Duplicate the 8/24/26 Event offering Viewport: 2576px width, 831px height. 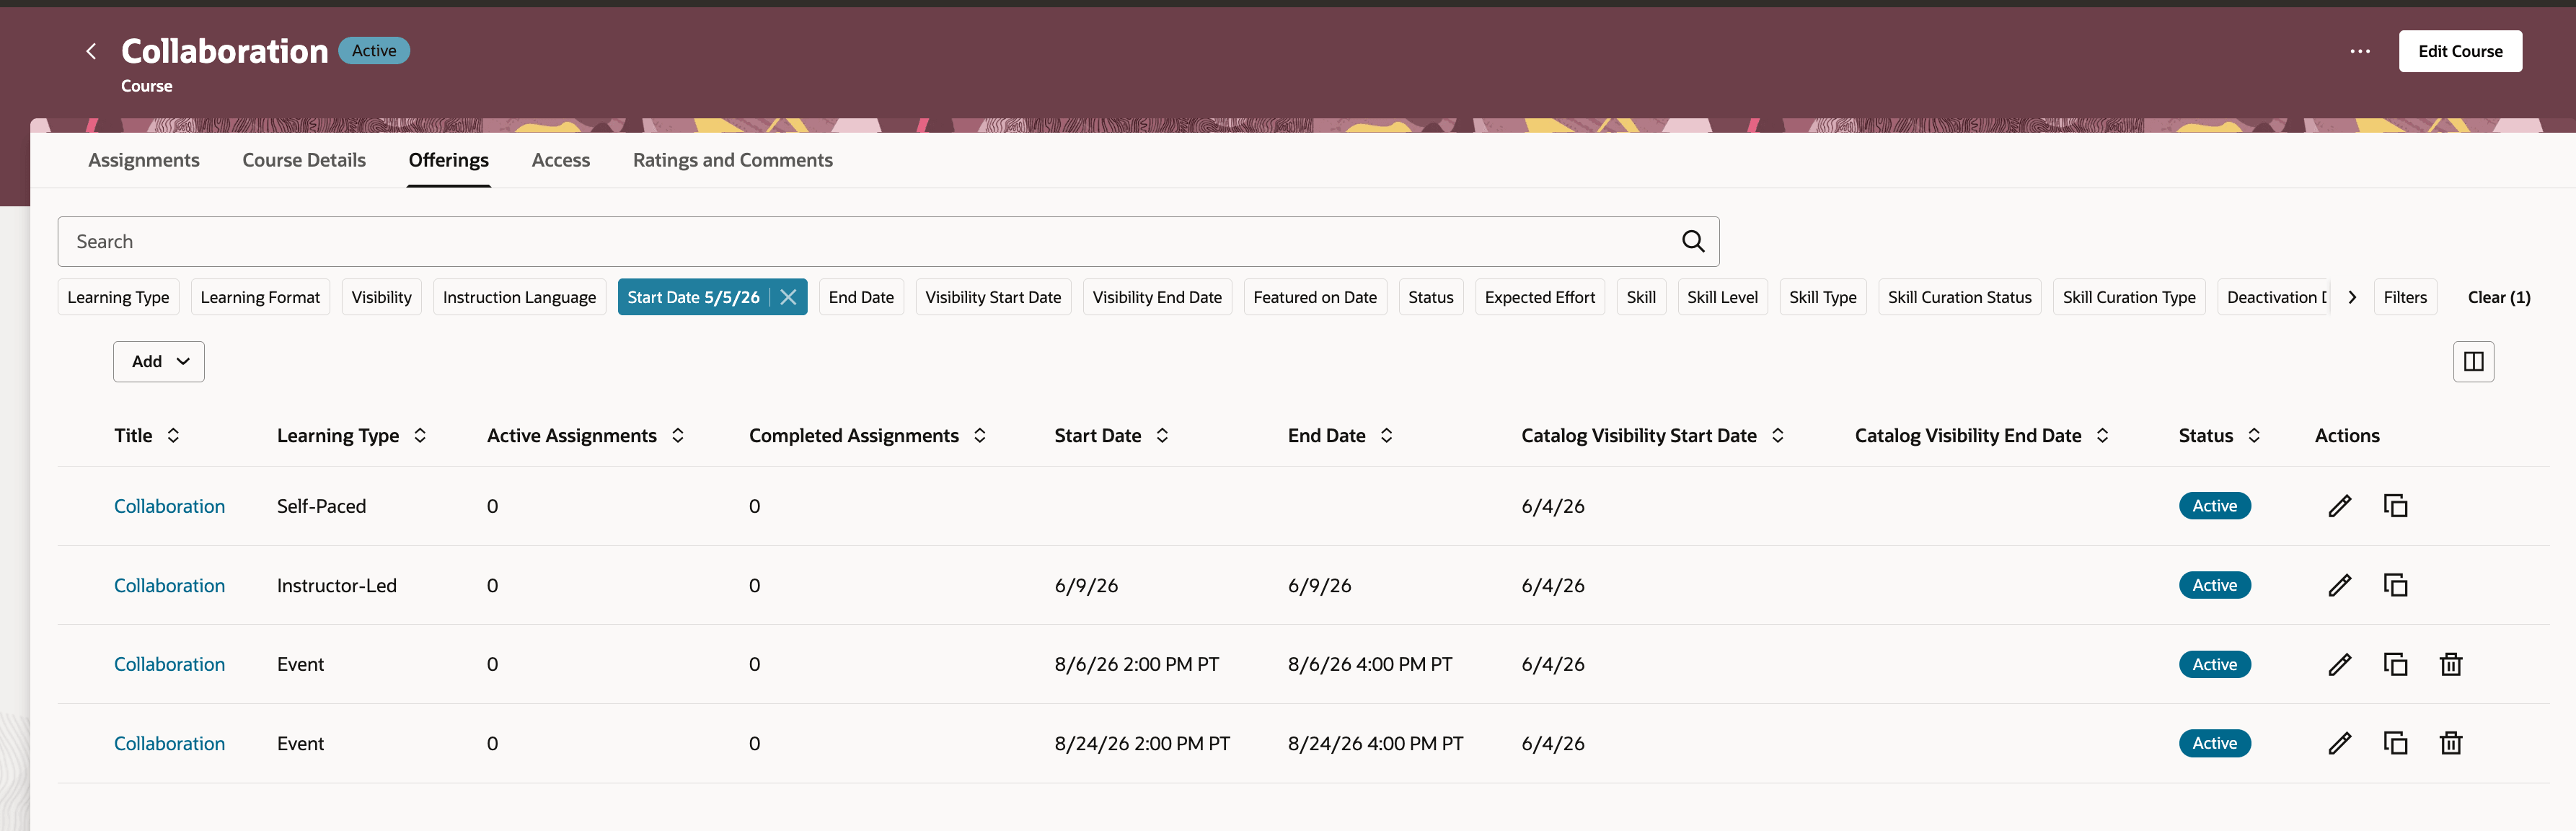(x=2395, y=743)
